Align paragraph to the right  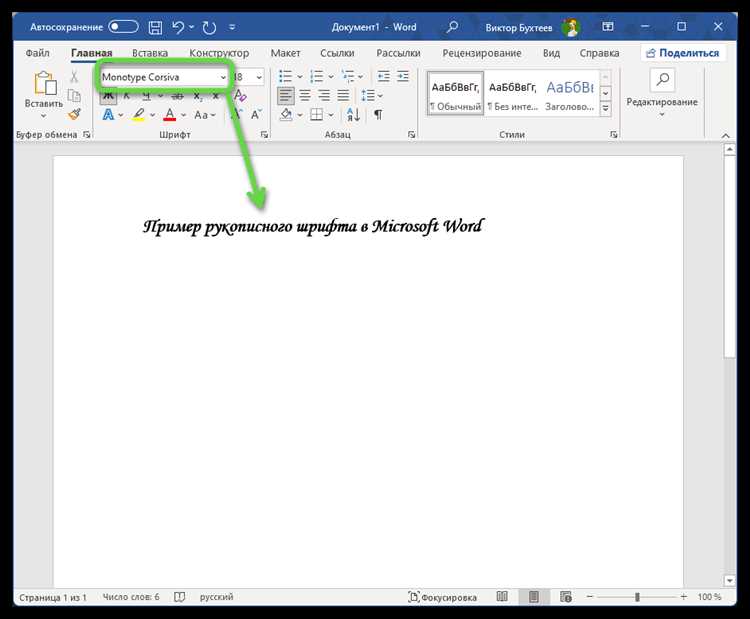coord(324,96)
